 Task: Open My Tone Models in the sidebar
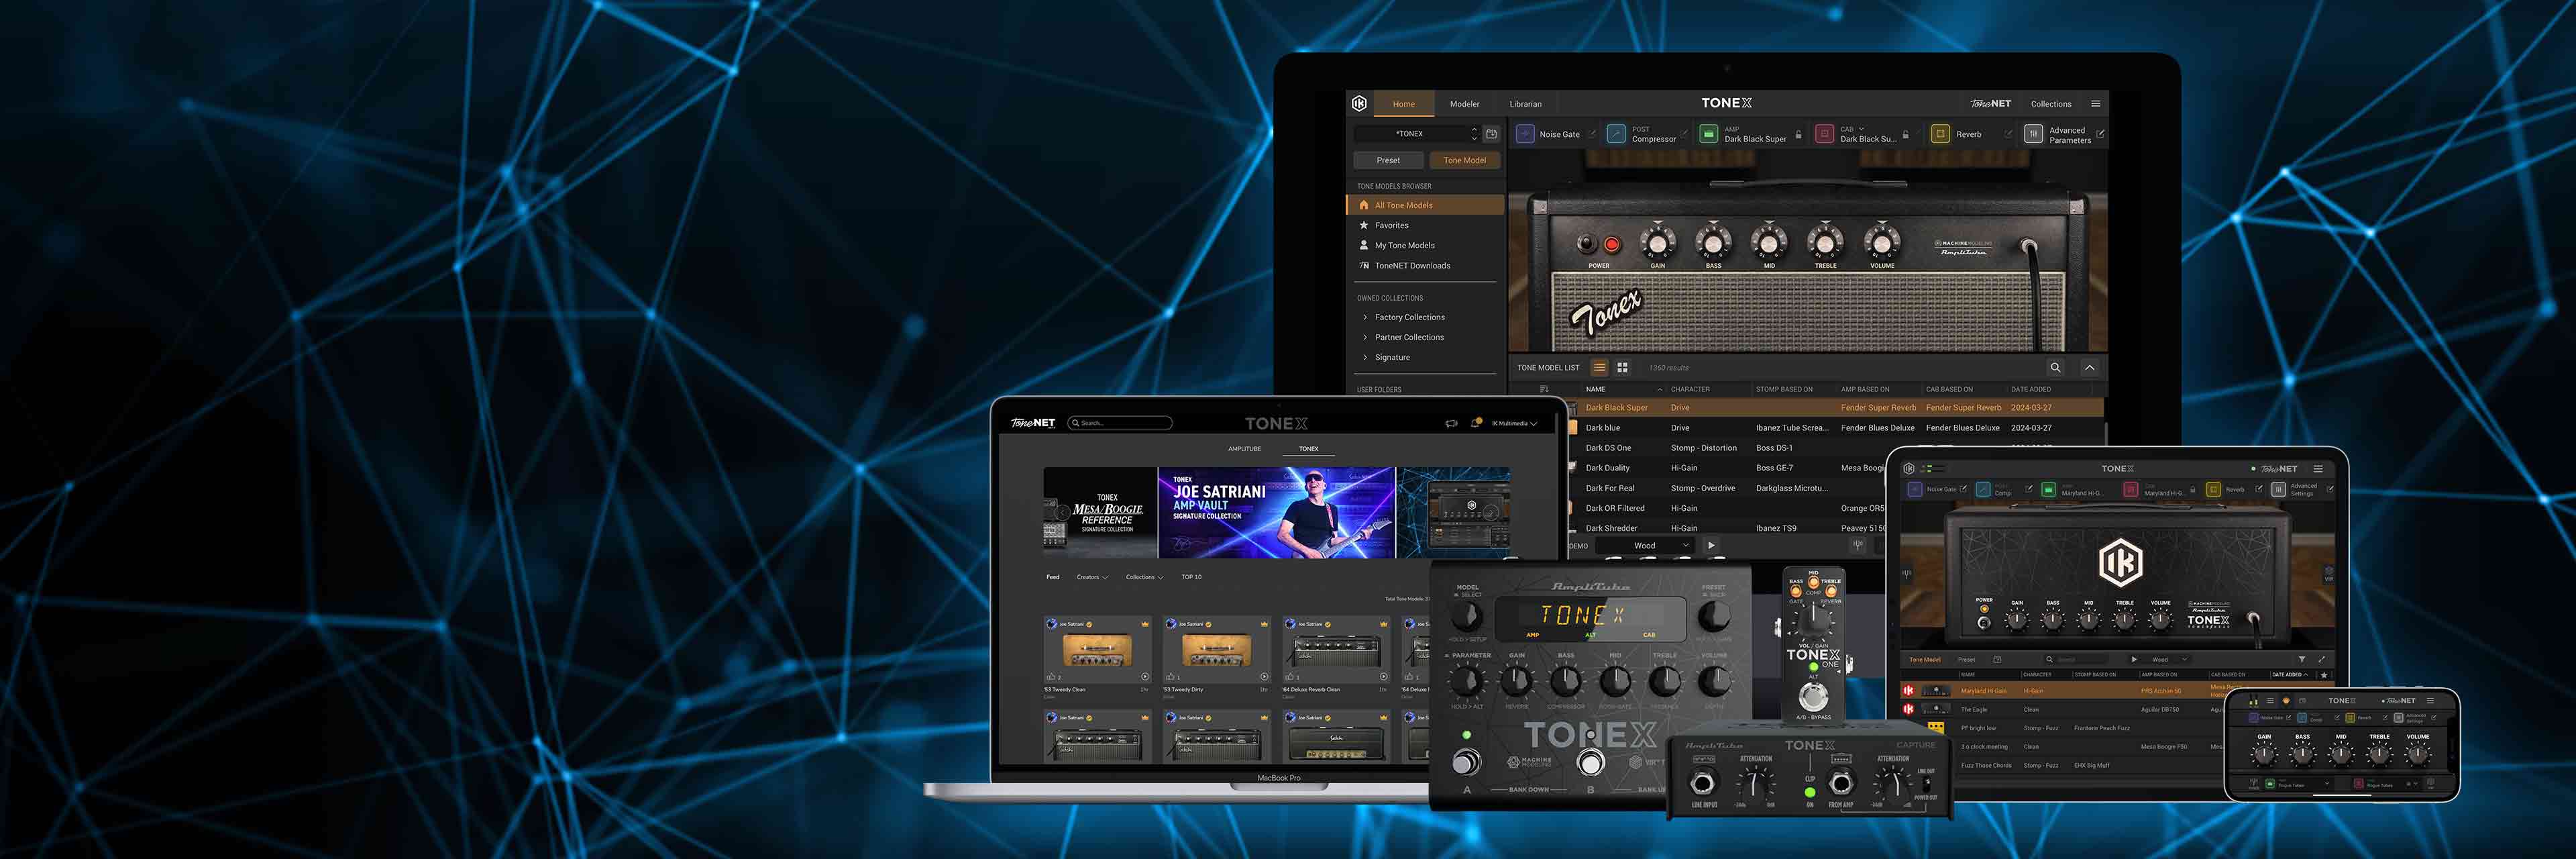pos(1404,245)
